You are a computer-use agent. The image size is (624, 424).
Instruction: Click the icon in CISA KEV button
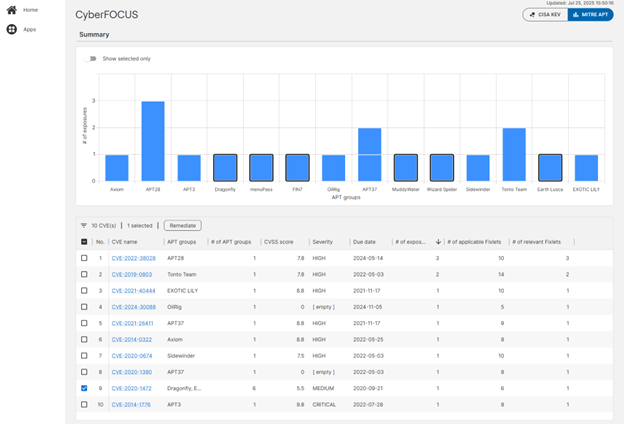click(532, 15)
